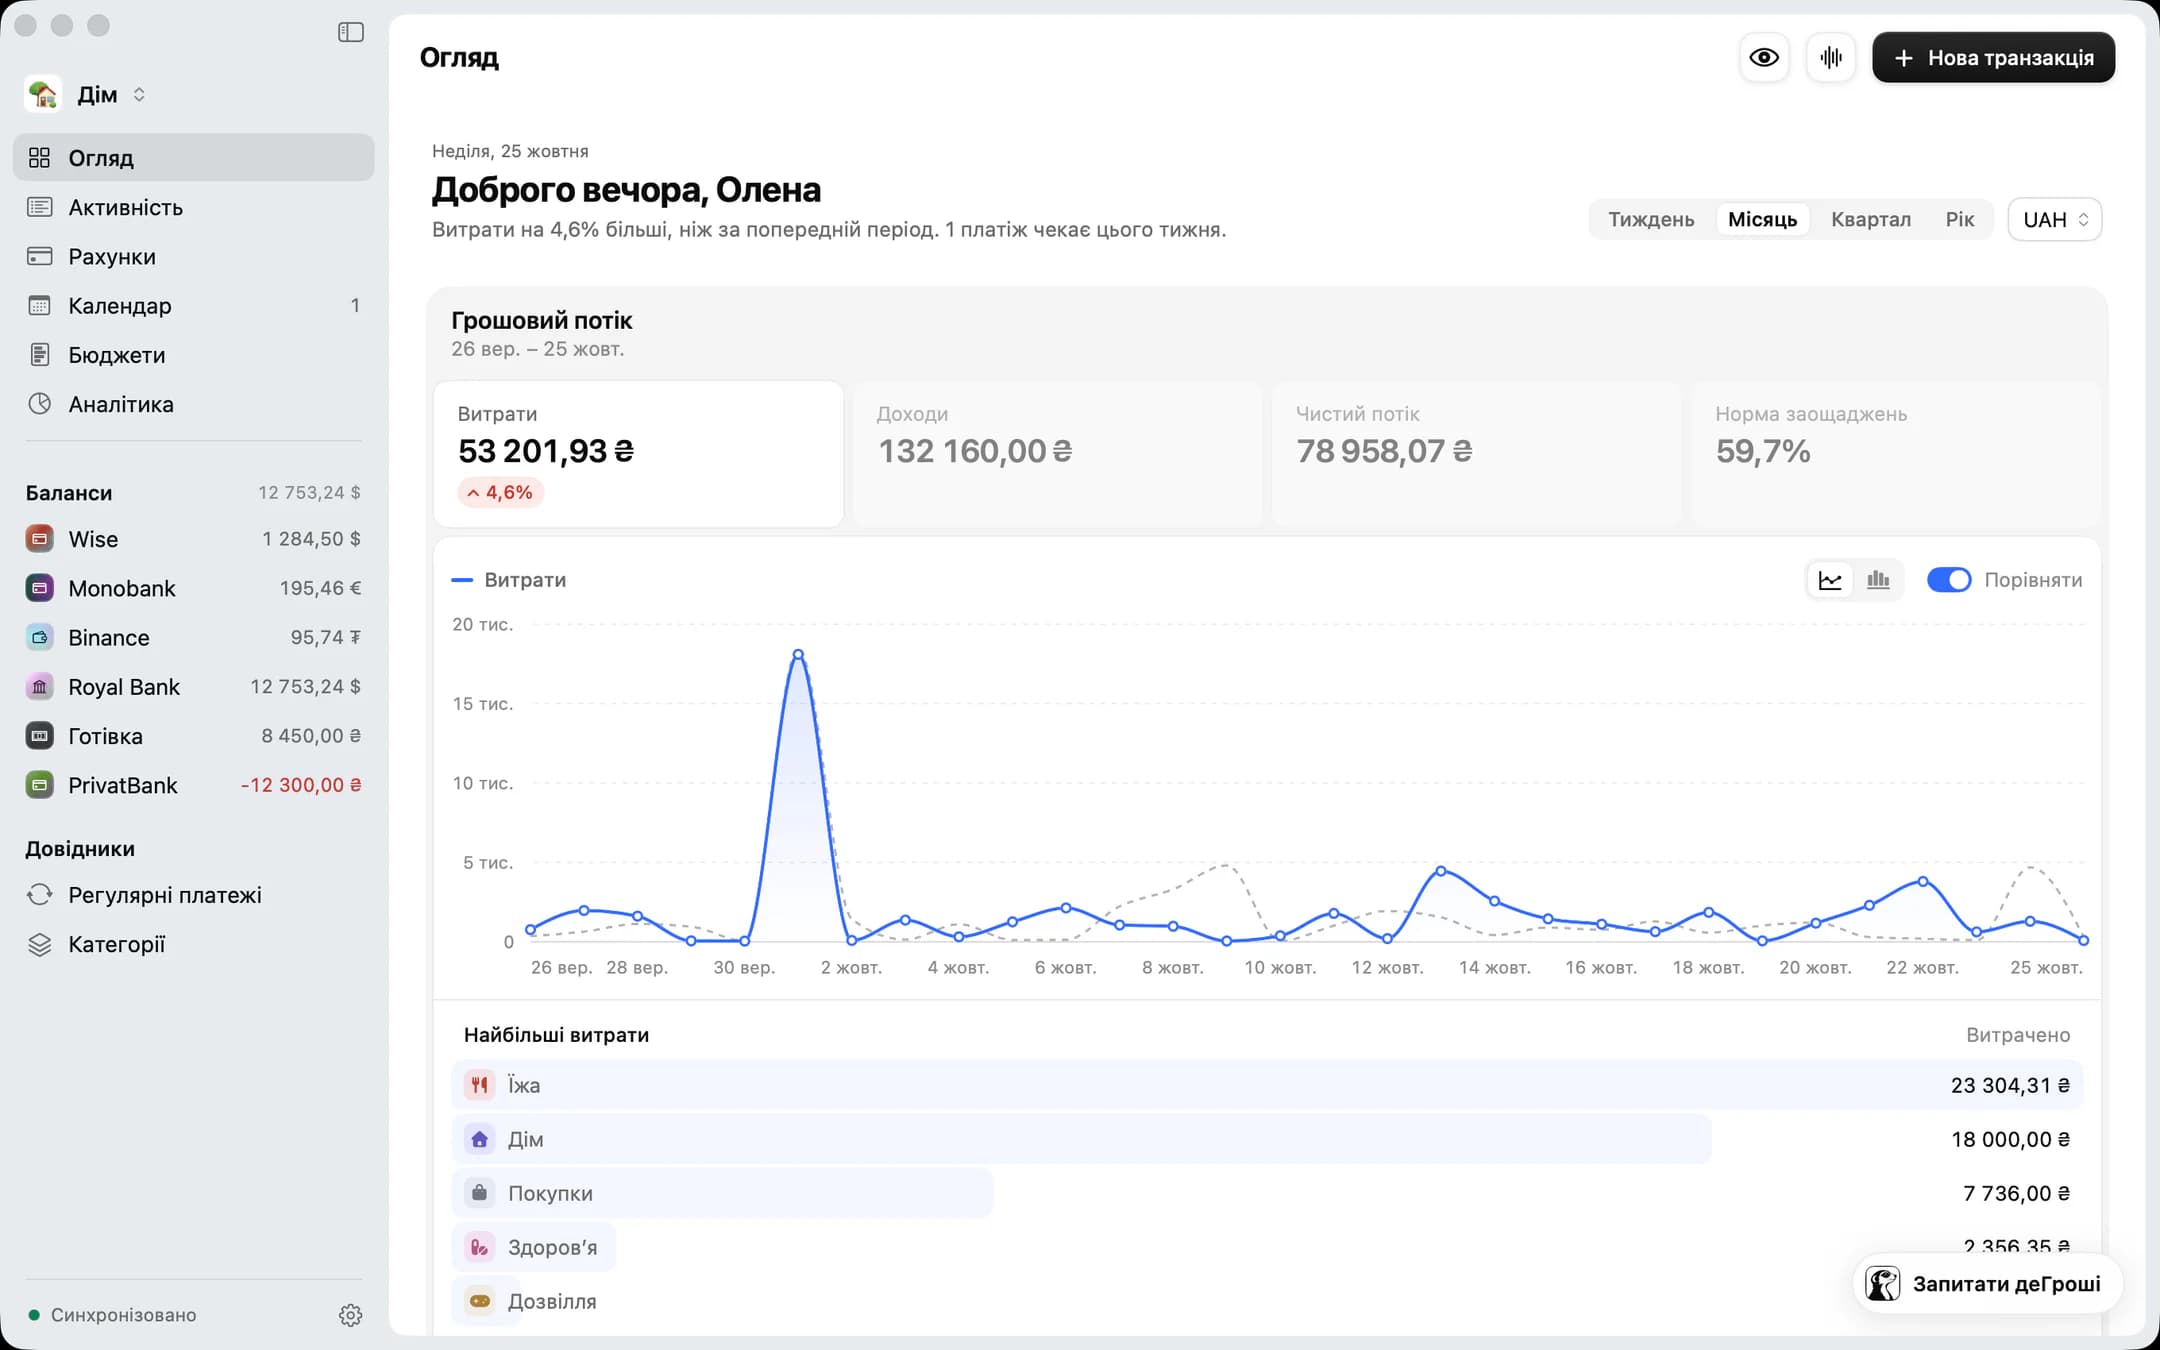Switch to bar chart view icon

pos(1878,580)
